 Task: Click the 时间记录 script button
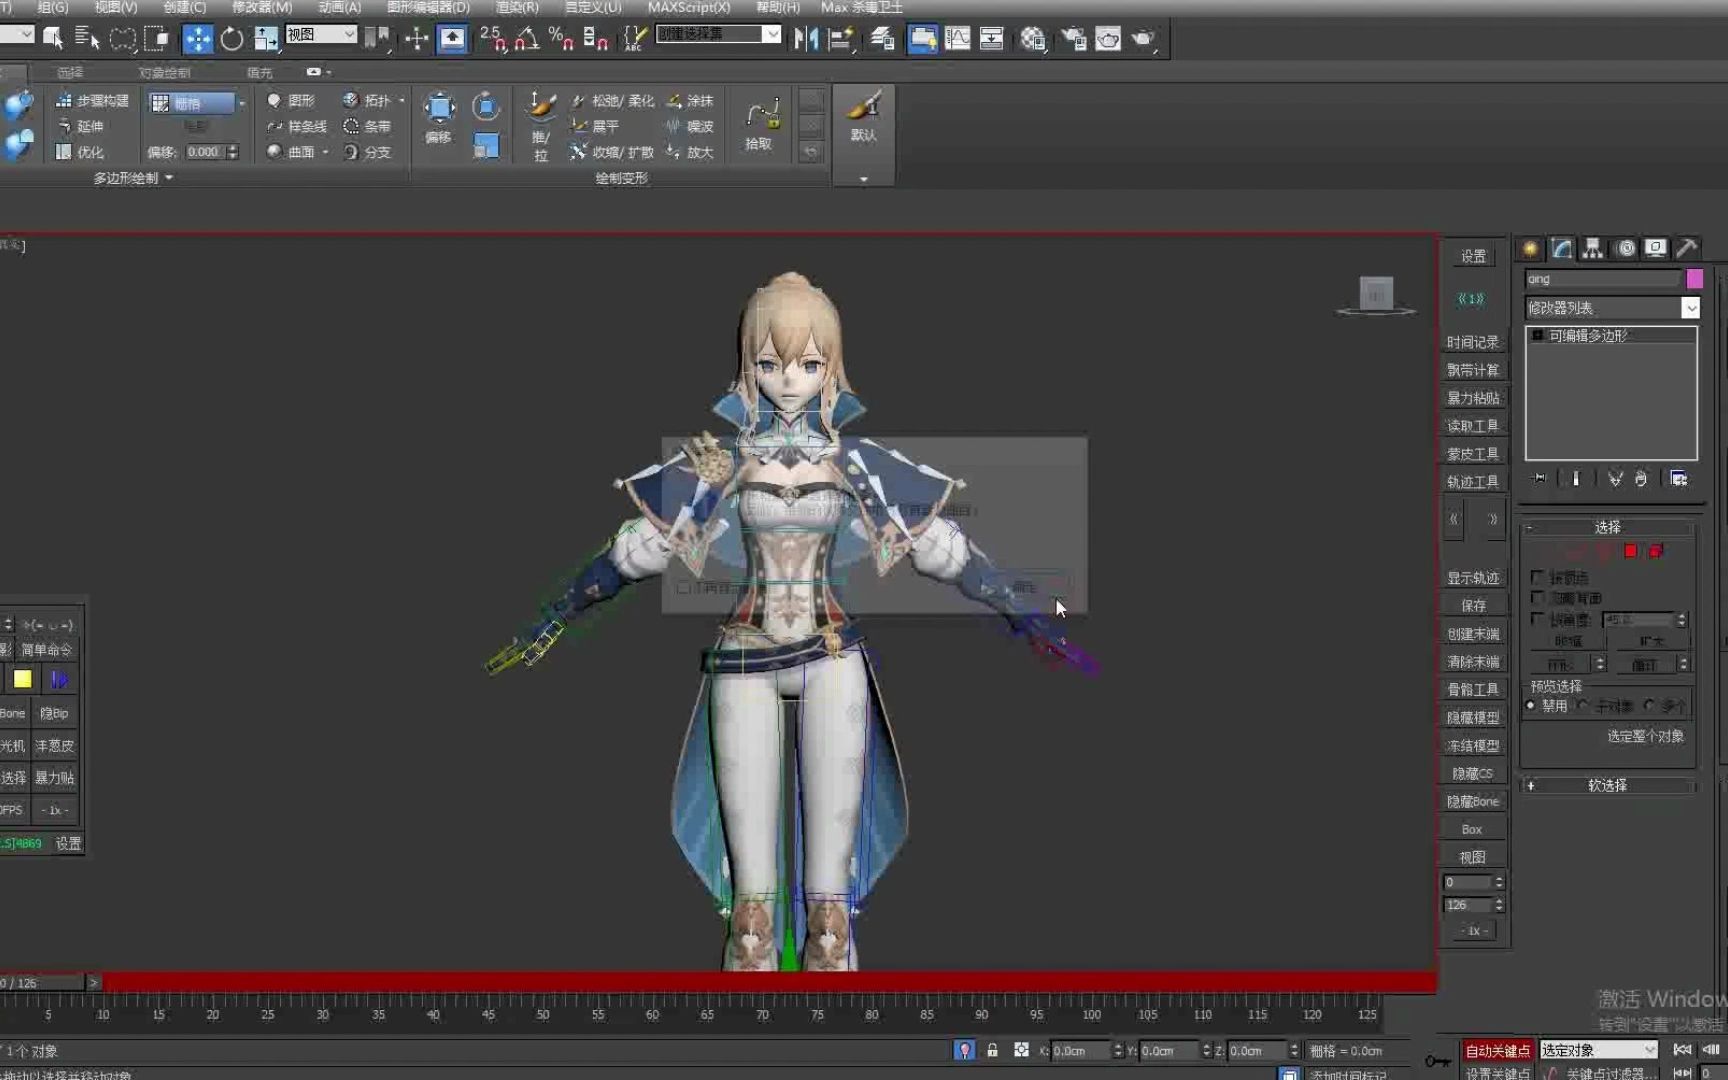tap(1472, 342)
